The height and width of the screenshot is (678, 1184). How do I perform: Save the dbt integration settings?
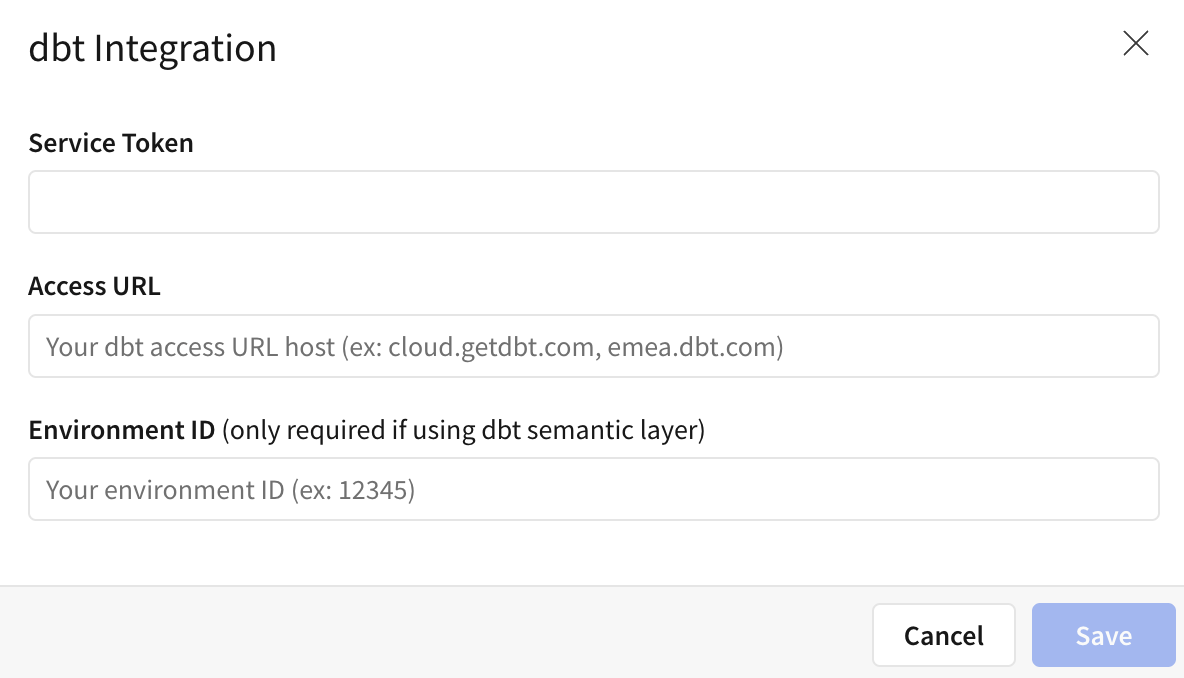[x=1103, y=635]
